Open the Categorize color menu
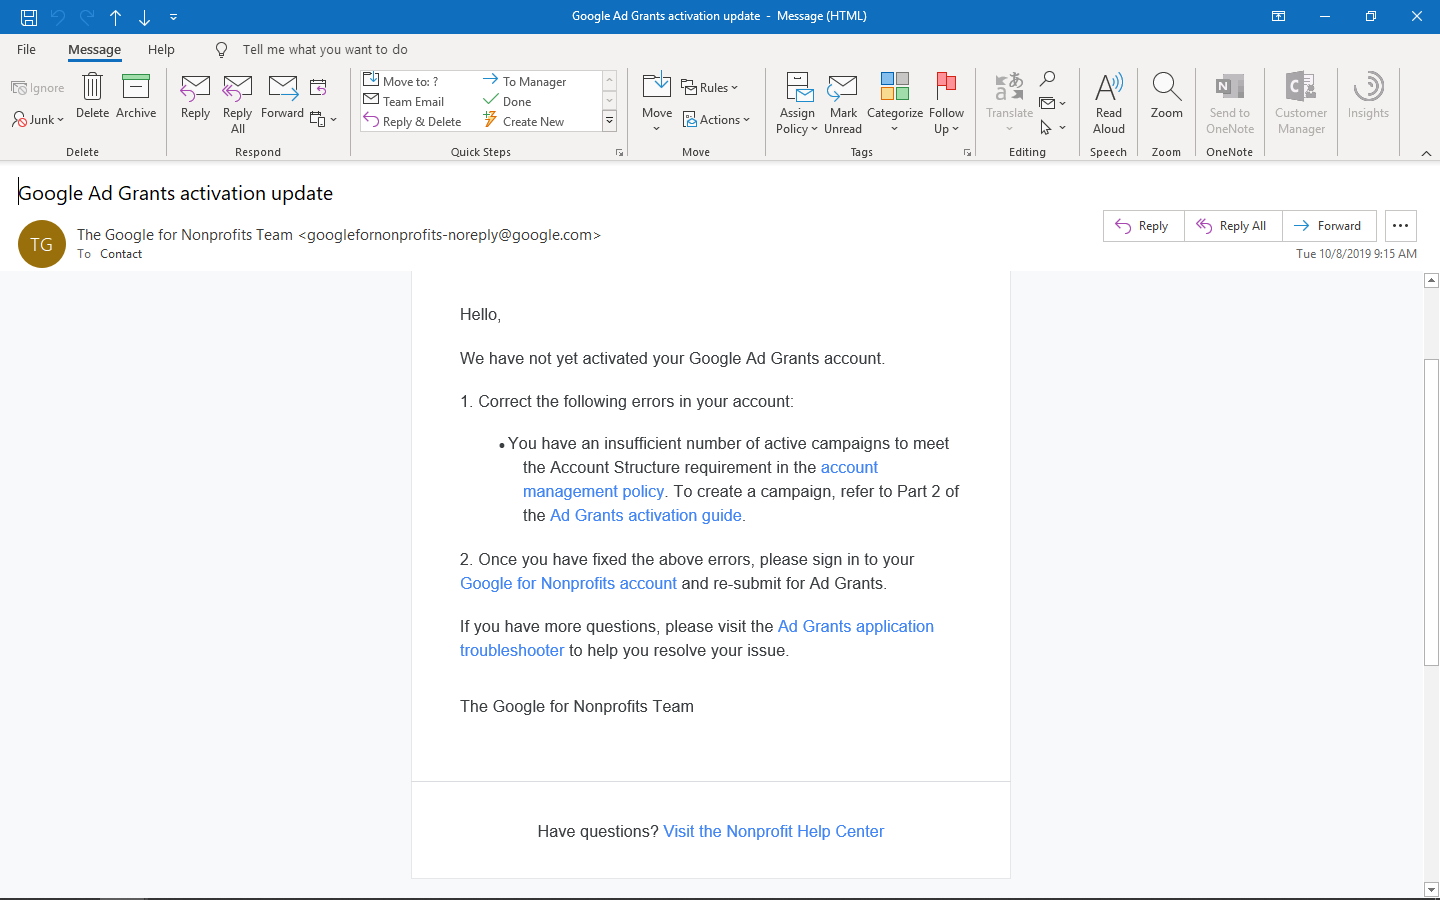The height and width of the screenshot is (900, 1440). (x=895, y=103)
